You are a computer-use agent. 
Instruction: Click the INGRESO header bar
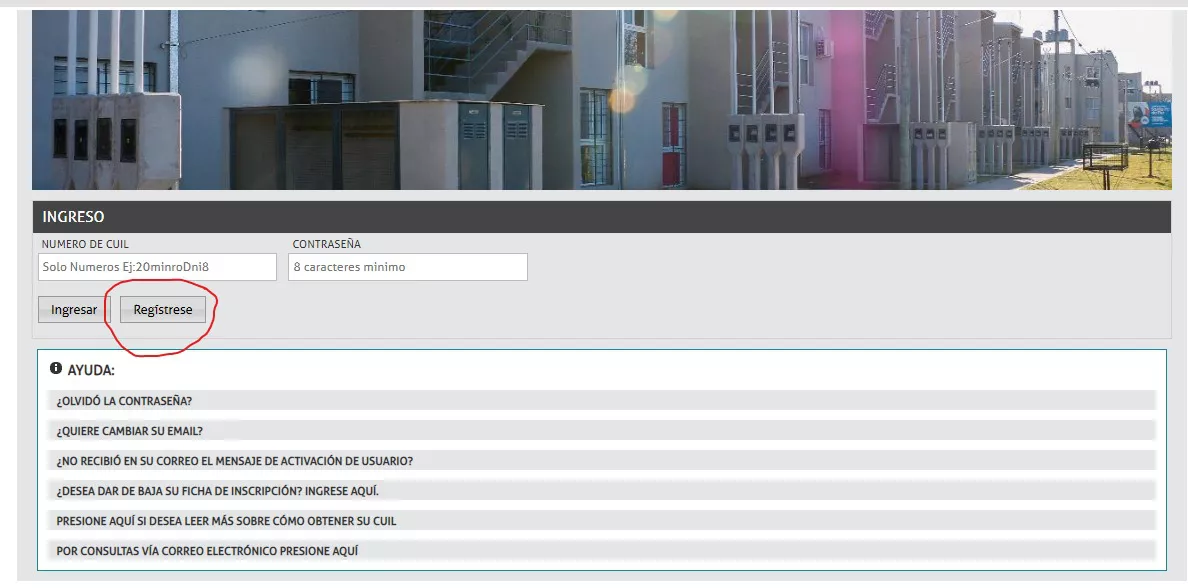tap(600, 217)
